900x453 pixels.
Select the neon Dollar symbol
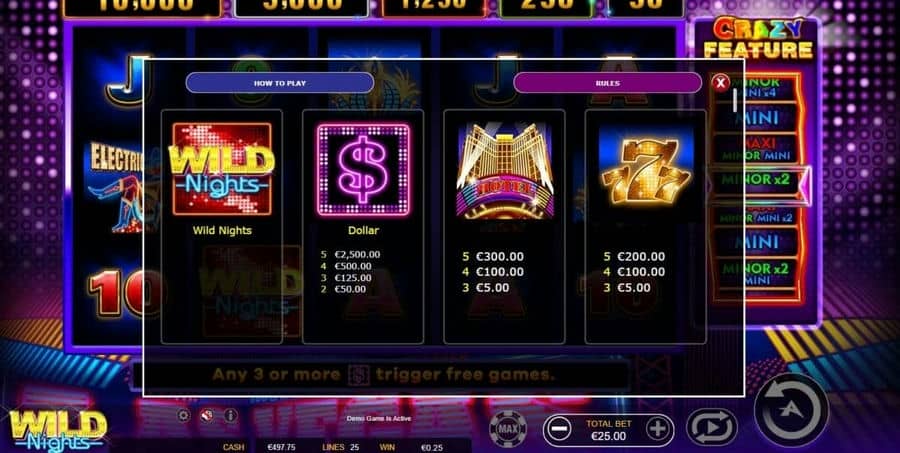coord(363,169)
